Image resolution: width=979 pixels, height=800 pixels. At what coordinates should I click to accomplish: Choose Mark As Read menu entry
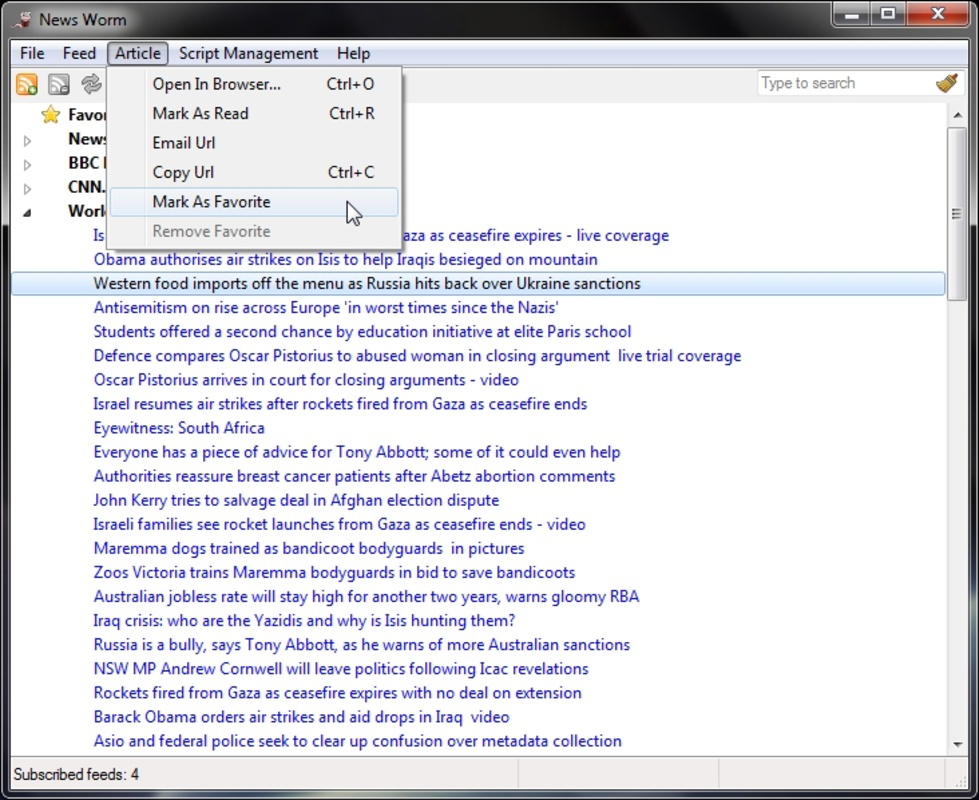254,113
